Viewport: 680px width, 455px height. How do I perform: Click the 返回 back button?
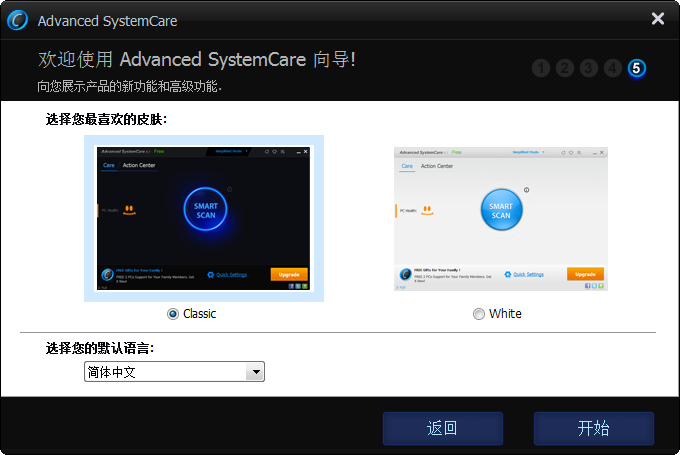443,429
